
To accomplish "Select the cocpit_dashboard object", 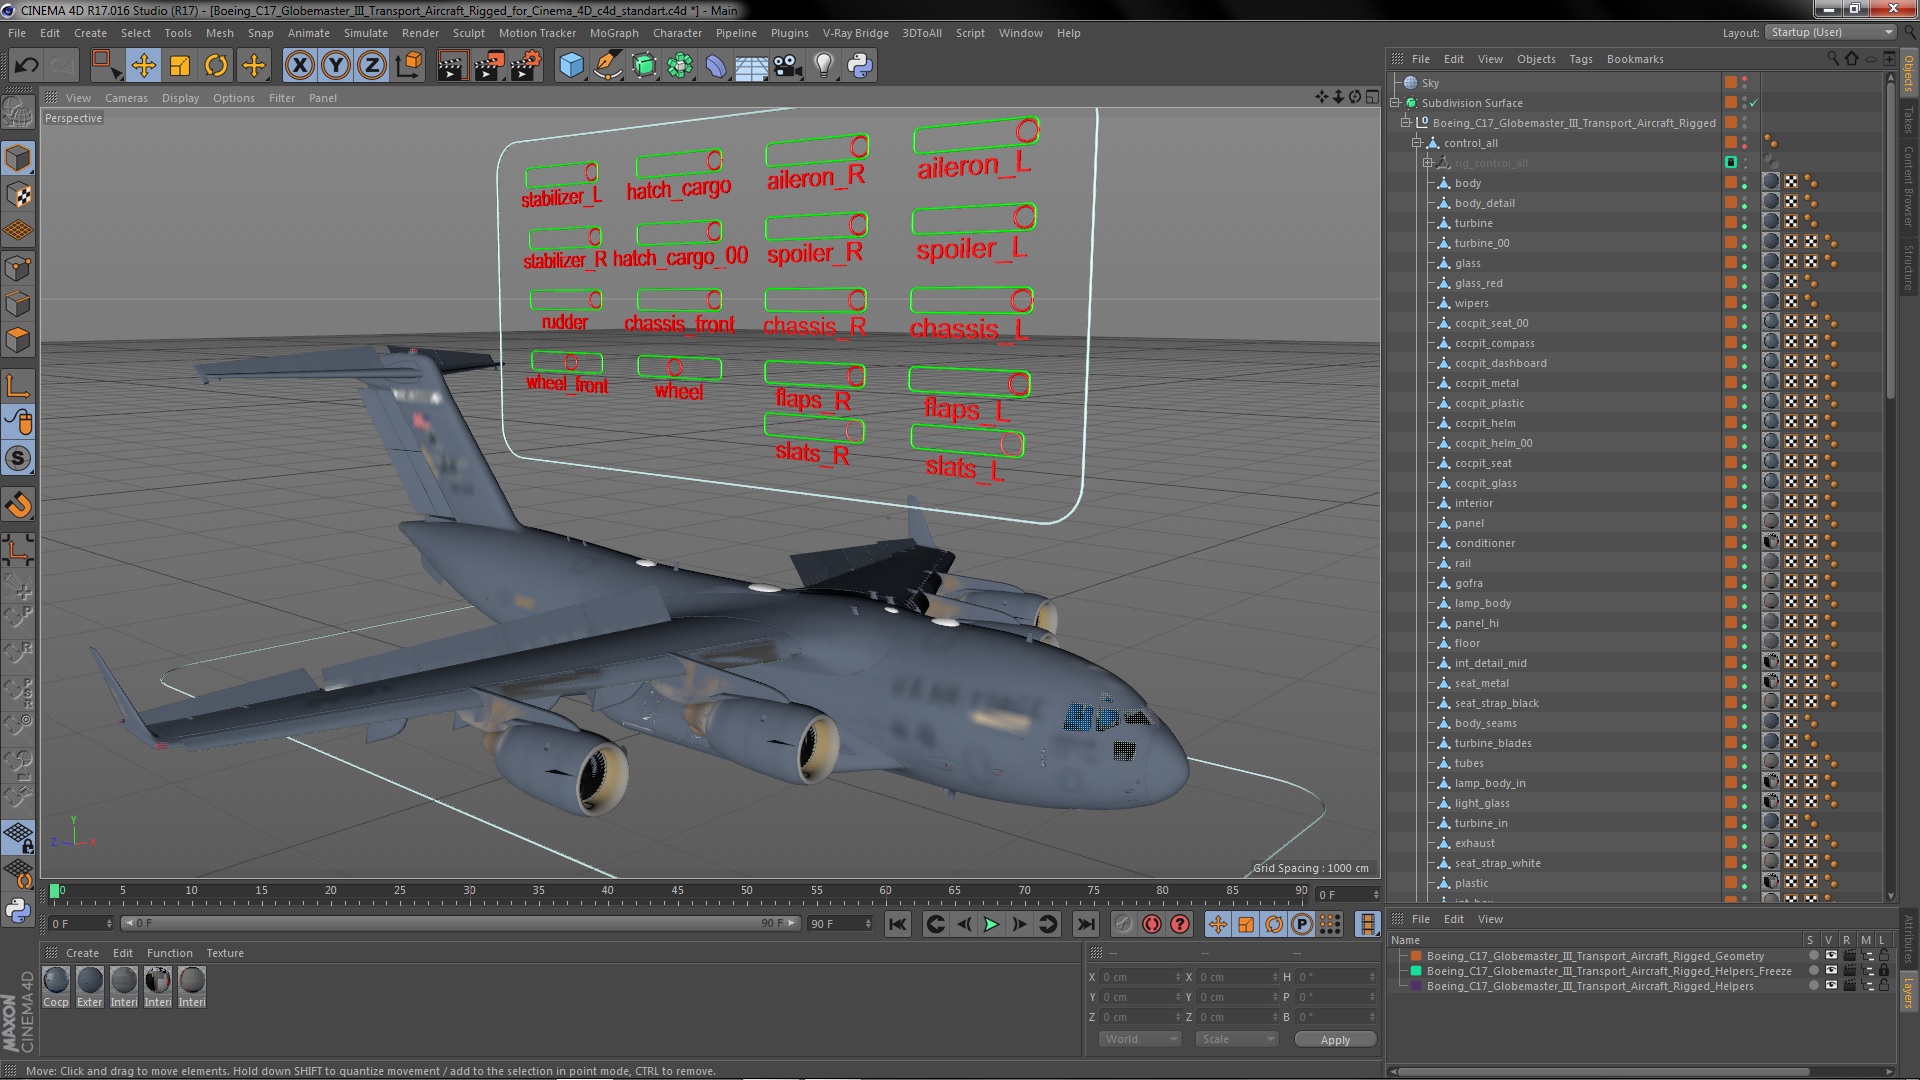I will pyautogui.click(x=1500, y=363).
